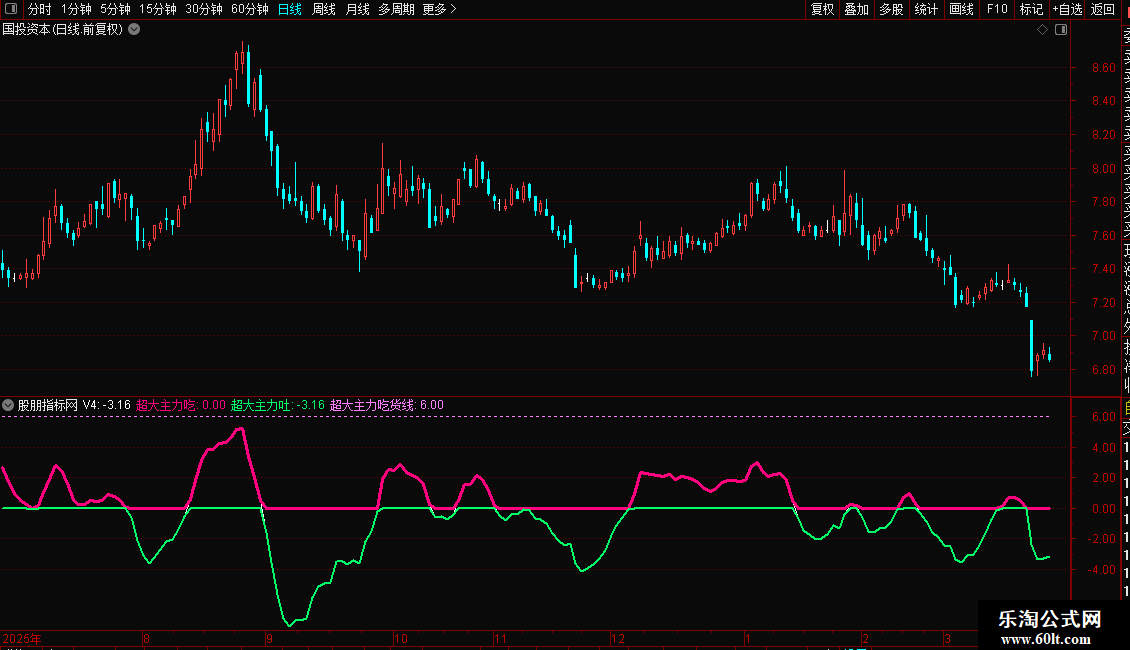Toggle the left sidebar panel icon

(x=11, y=9)
